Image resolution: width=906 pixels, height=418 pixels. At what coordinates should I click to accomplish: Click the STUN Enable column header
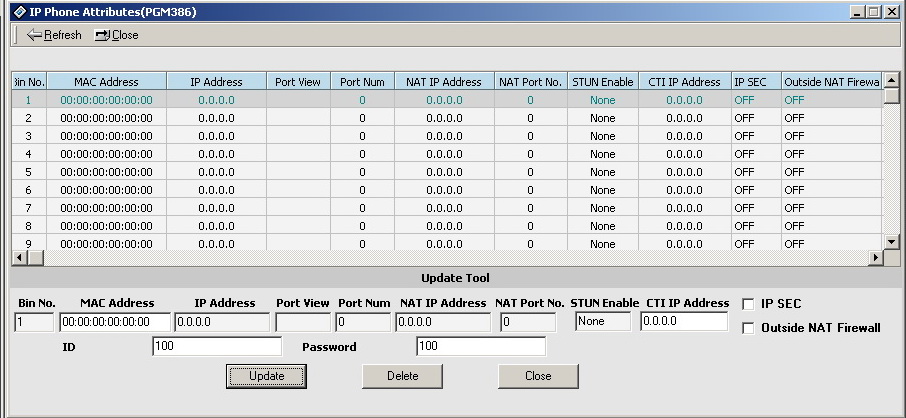(602, 82)
